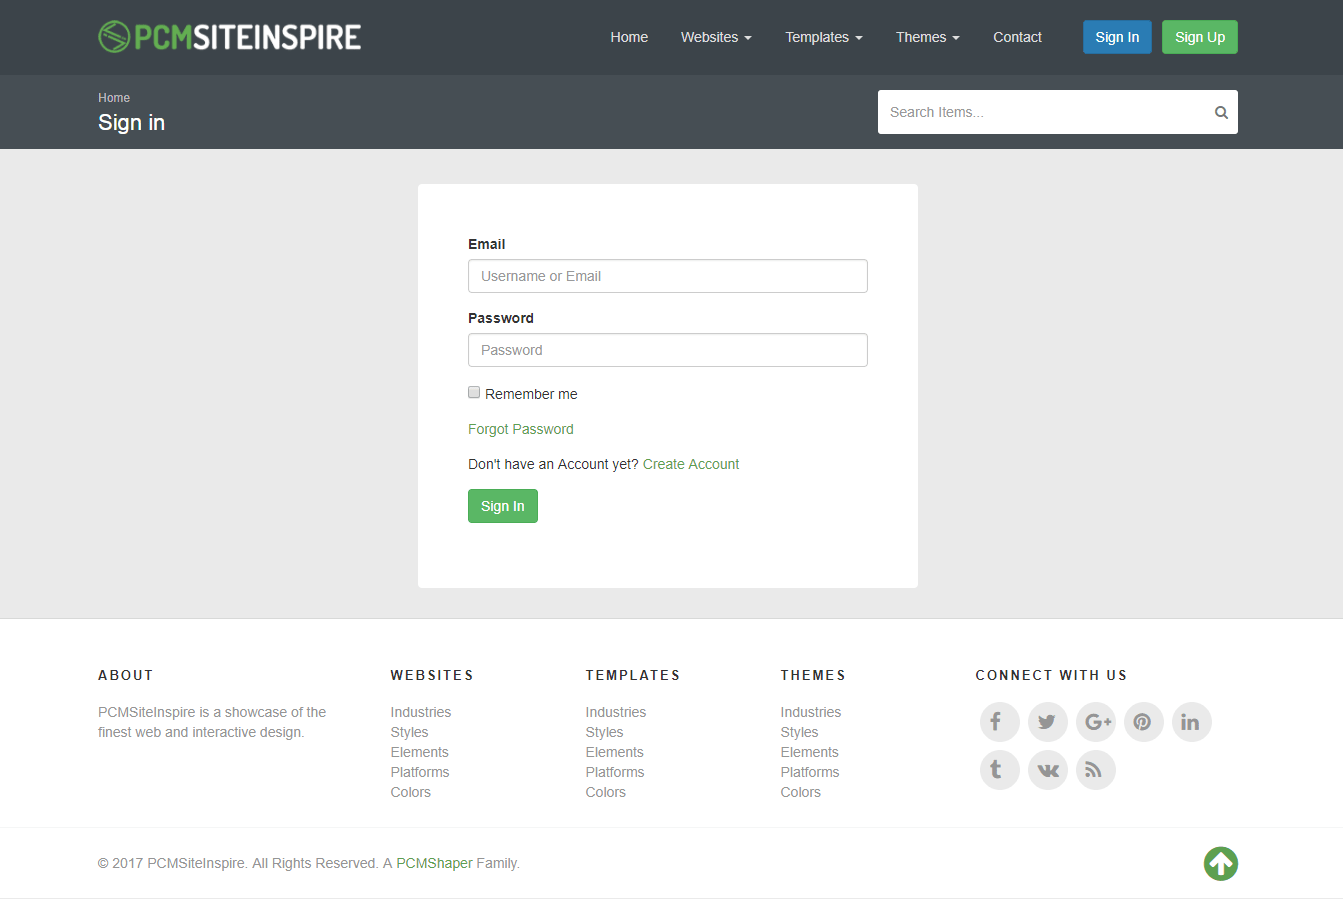Submit form with green Sign In button
The width and height of the screenshot is (1343, 899).
[503, 506]
